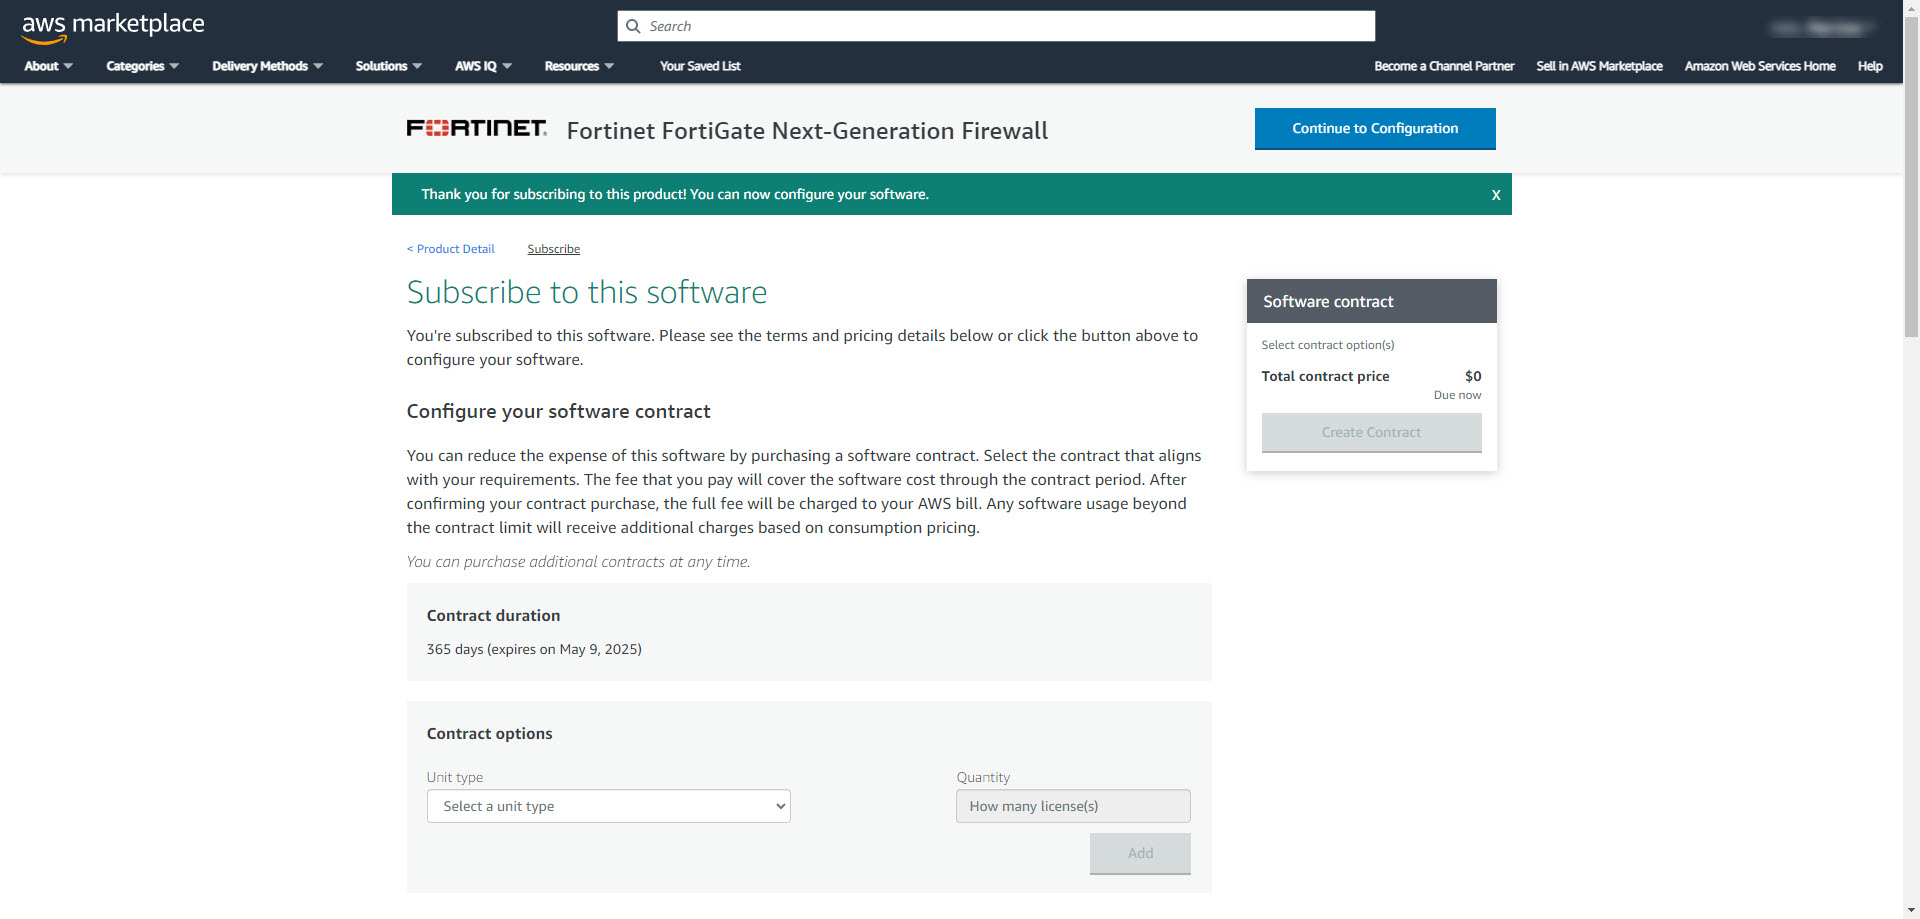This screenshot has height=919, width=1920.
Task: Open the Delivery Methods dropdown
Action: [267, 66]
